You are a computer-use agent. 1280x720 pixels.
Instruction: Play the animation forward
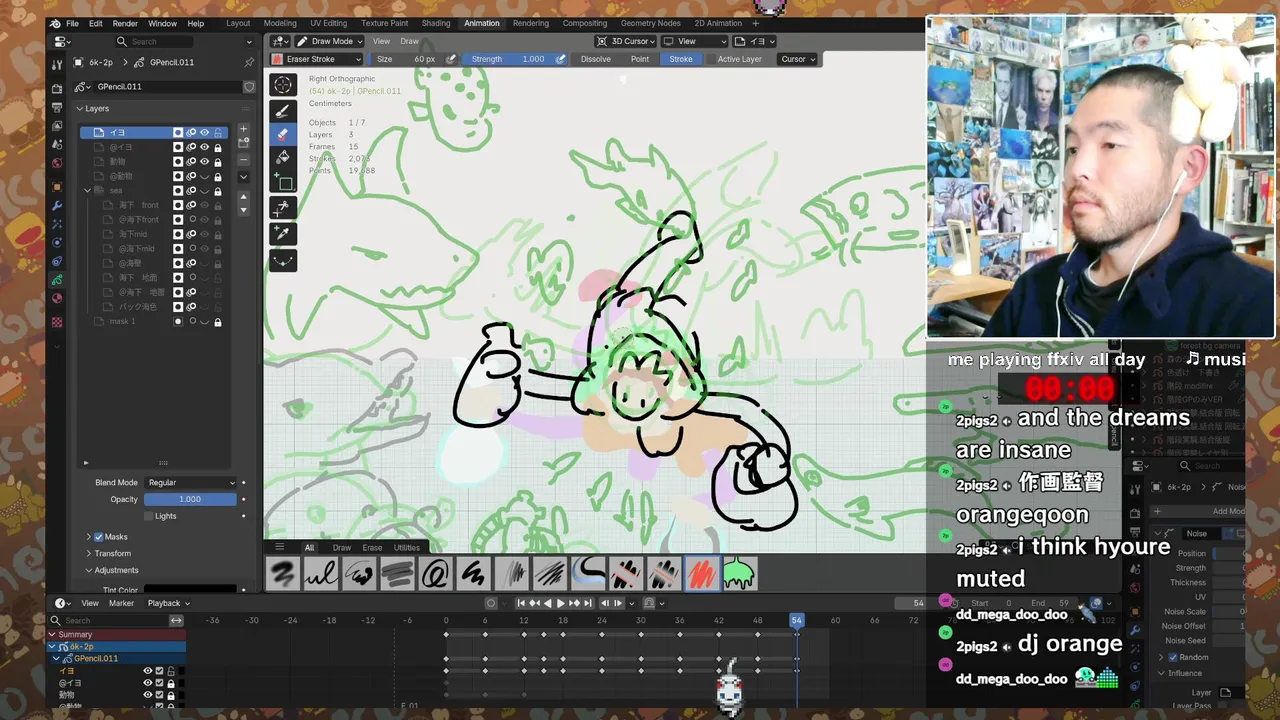pyautogui.click(x=560, y=603)
